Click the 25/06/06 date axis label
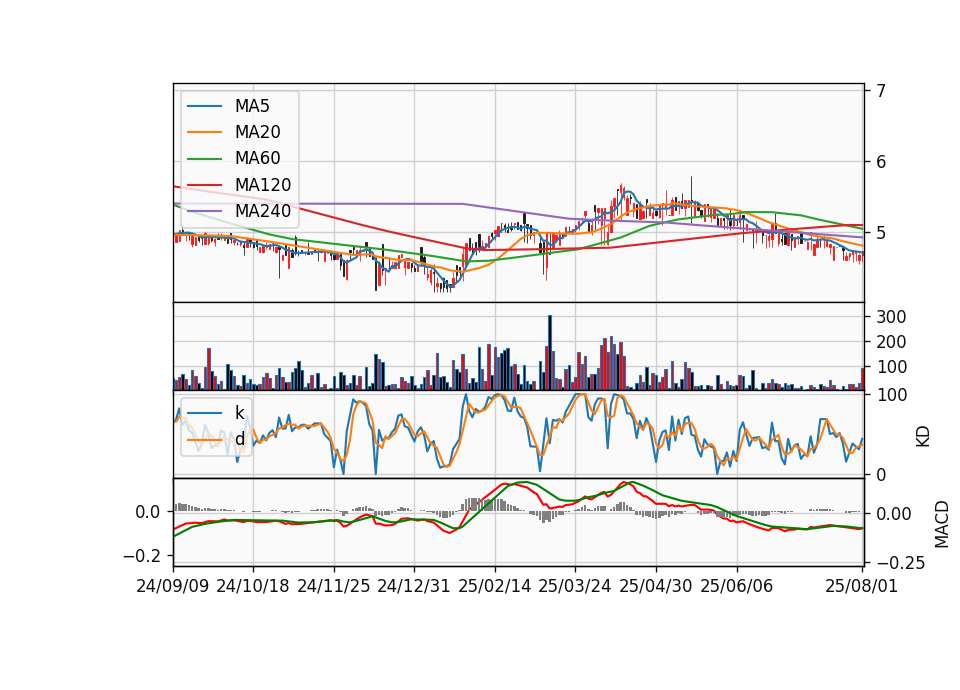960x690 pixels. tap(737, 586)
